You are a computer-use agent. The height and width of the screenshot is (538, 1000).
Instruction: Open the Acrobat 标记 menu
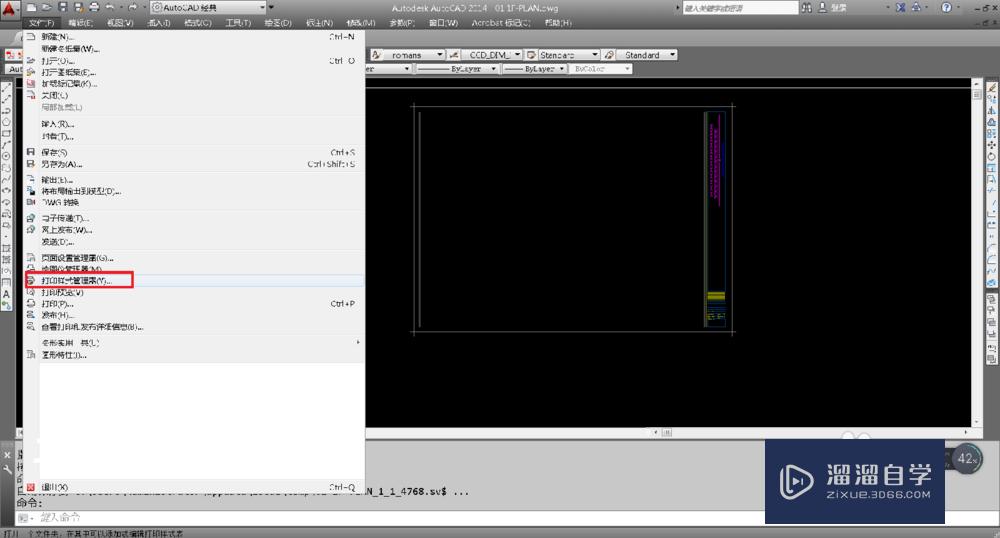[501, 23]
